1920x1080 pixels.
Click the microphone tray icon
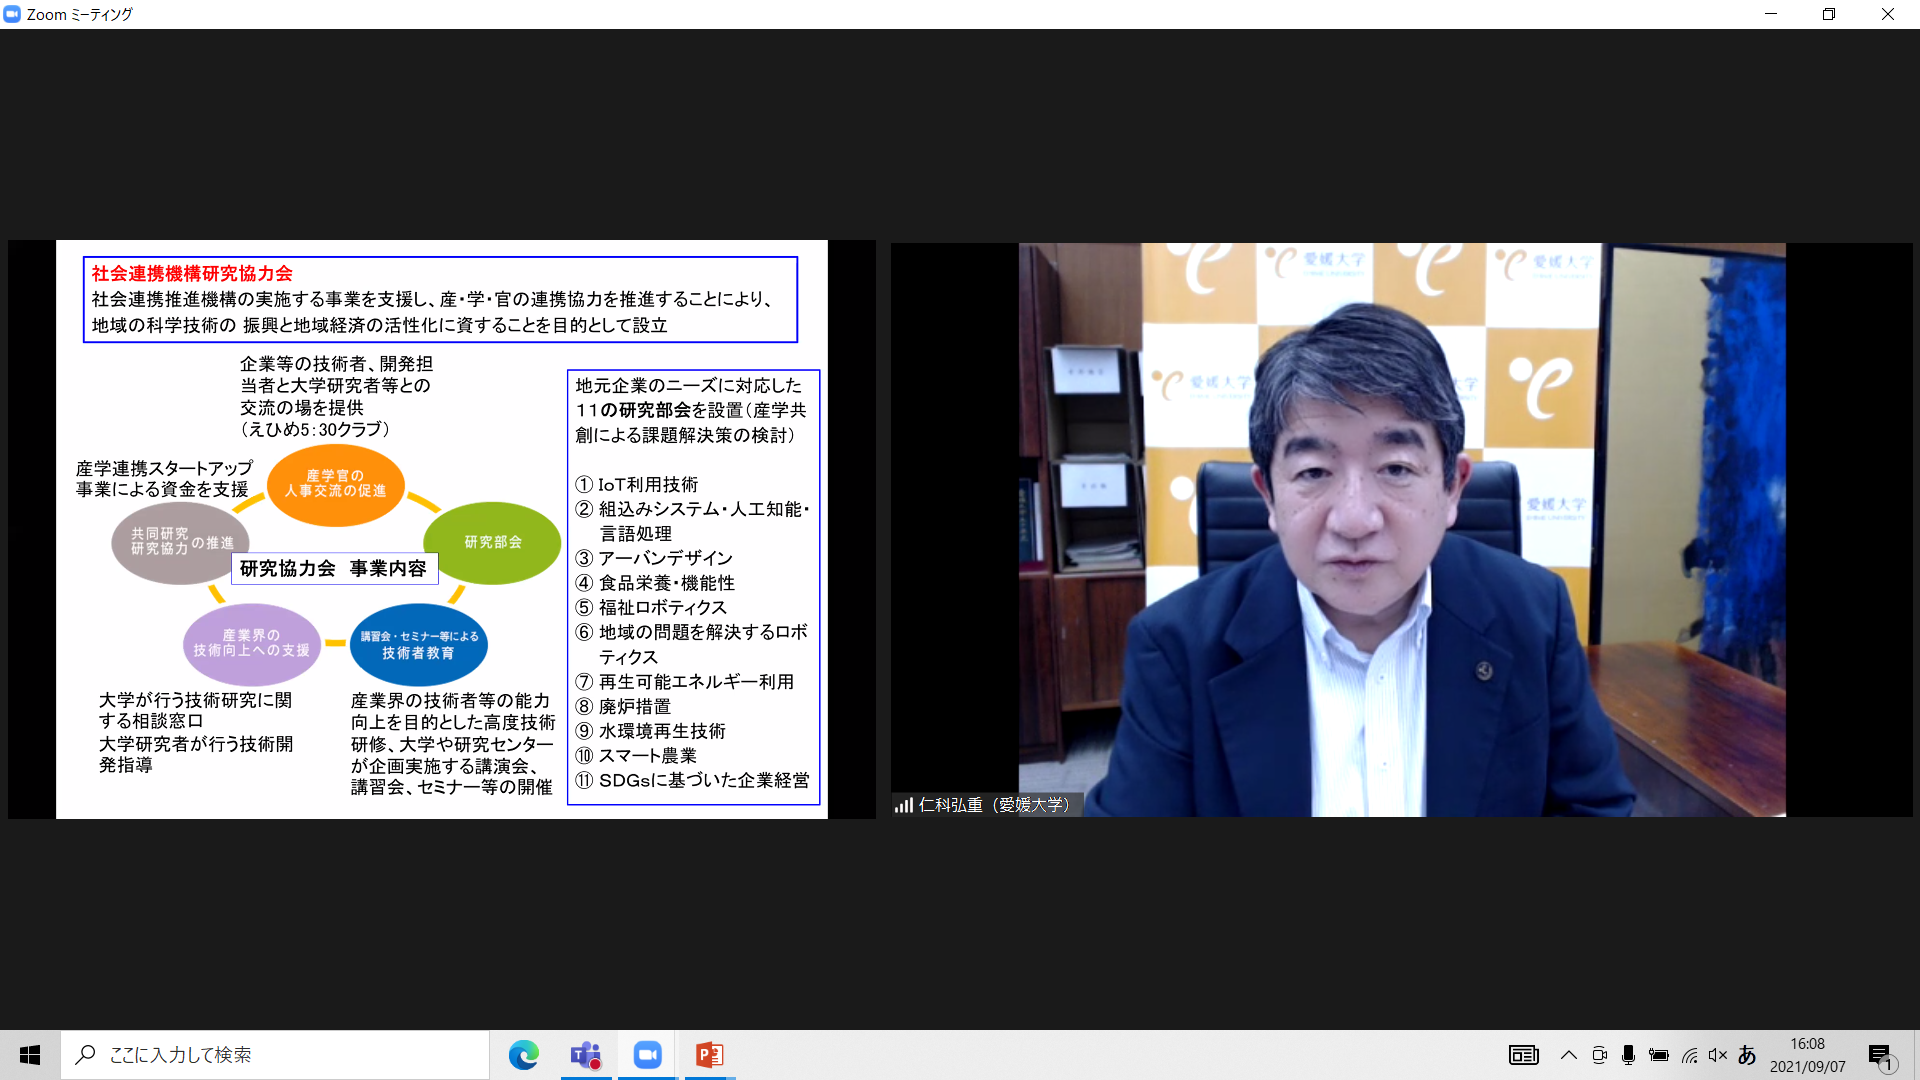tap(1628, 1055)
